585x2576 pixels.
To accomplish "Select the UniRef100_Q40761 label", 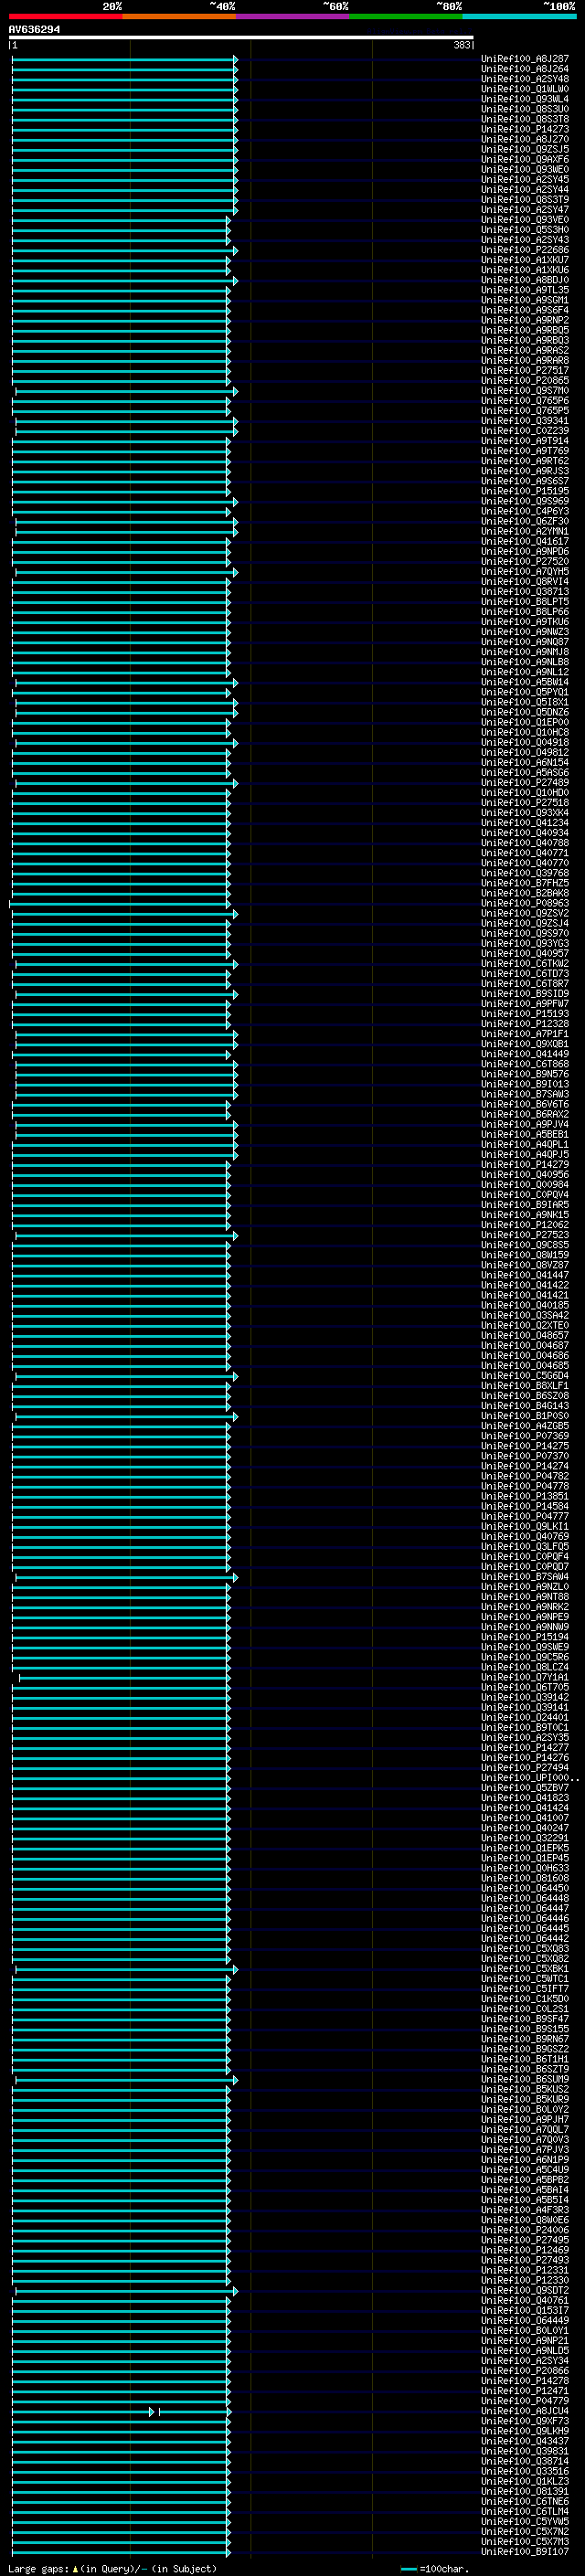I will (525, 2300).
